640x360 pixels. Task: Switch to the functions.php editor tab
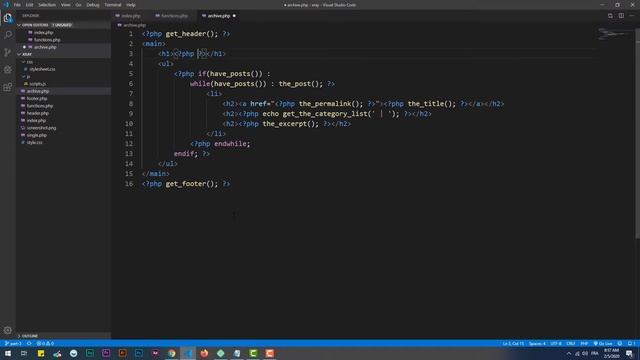point(174,16)
